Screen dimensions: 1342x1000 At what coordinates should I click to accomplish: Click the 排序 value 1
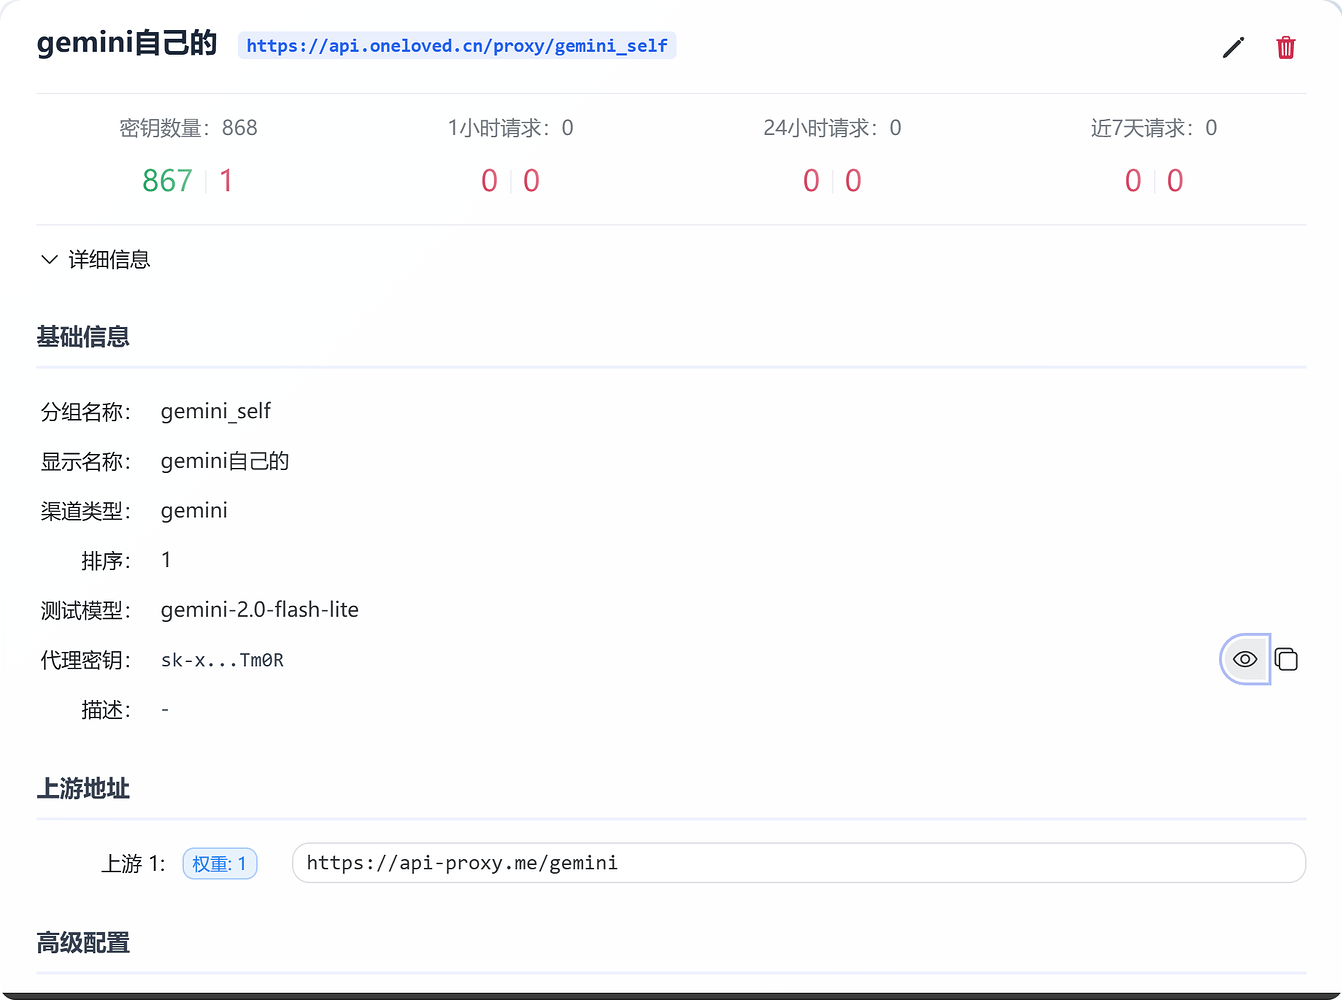166,560
